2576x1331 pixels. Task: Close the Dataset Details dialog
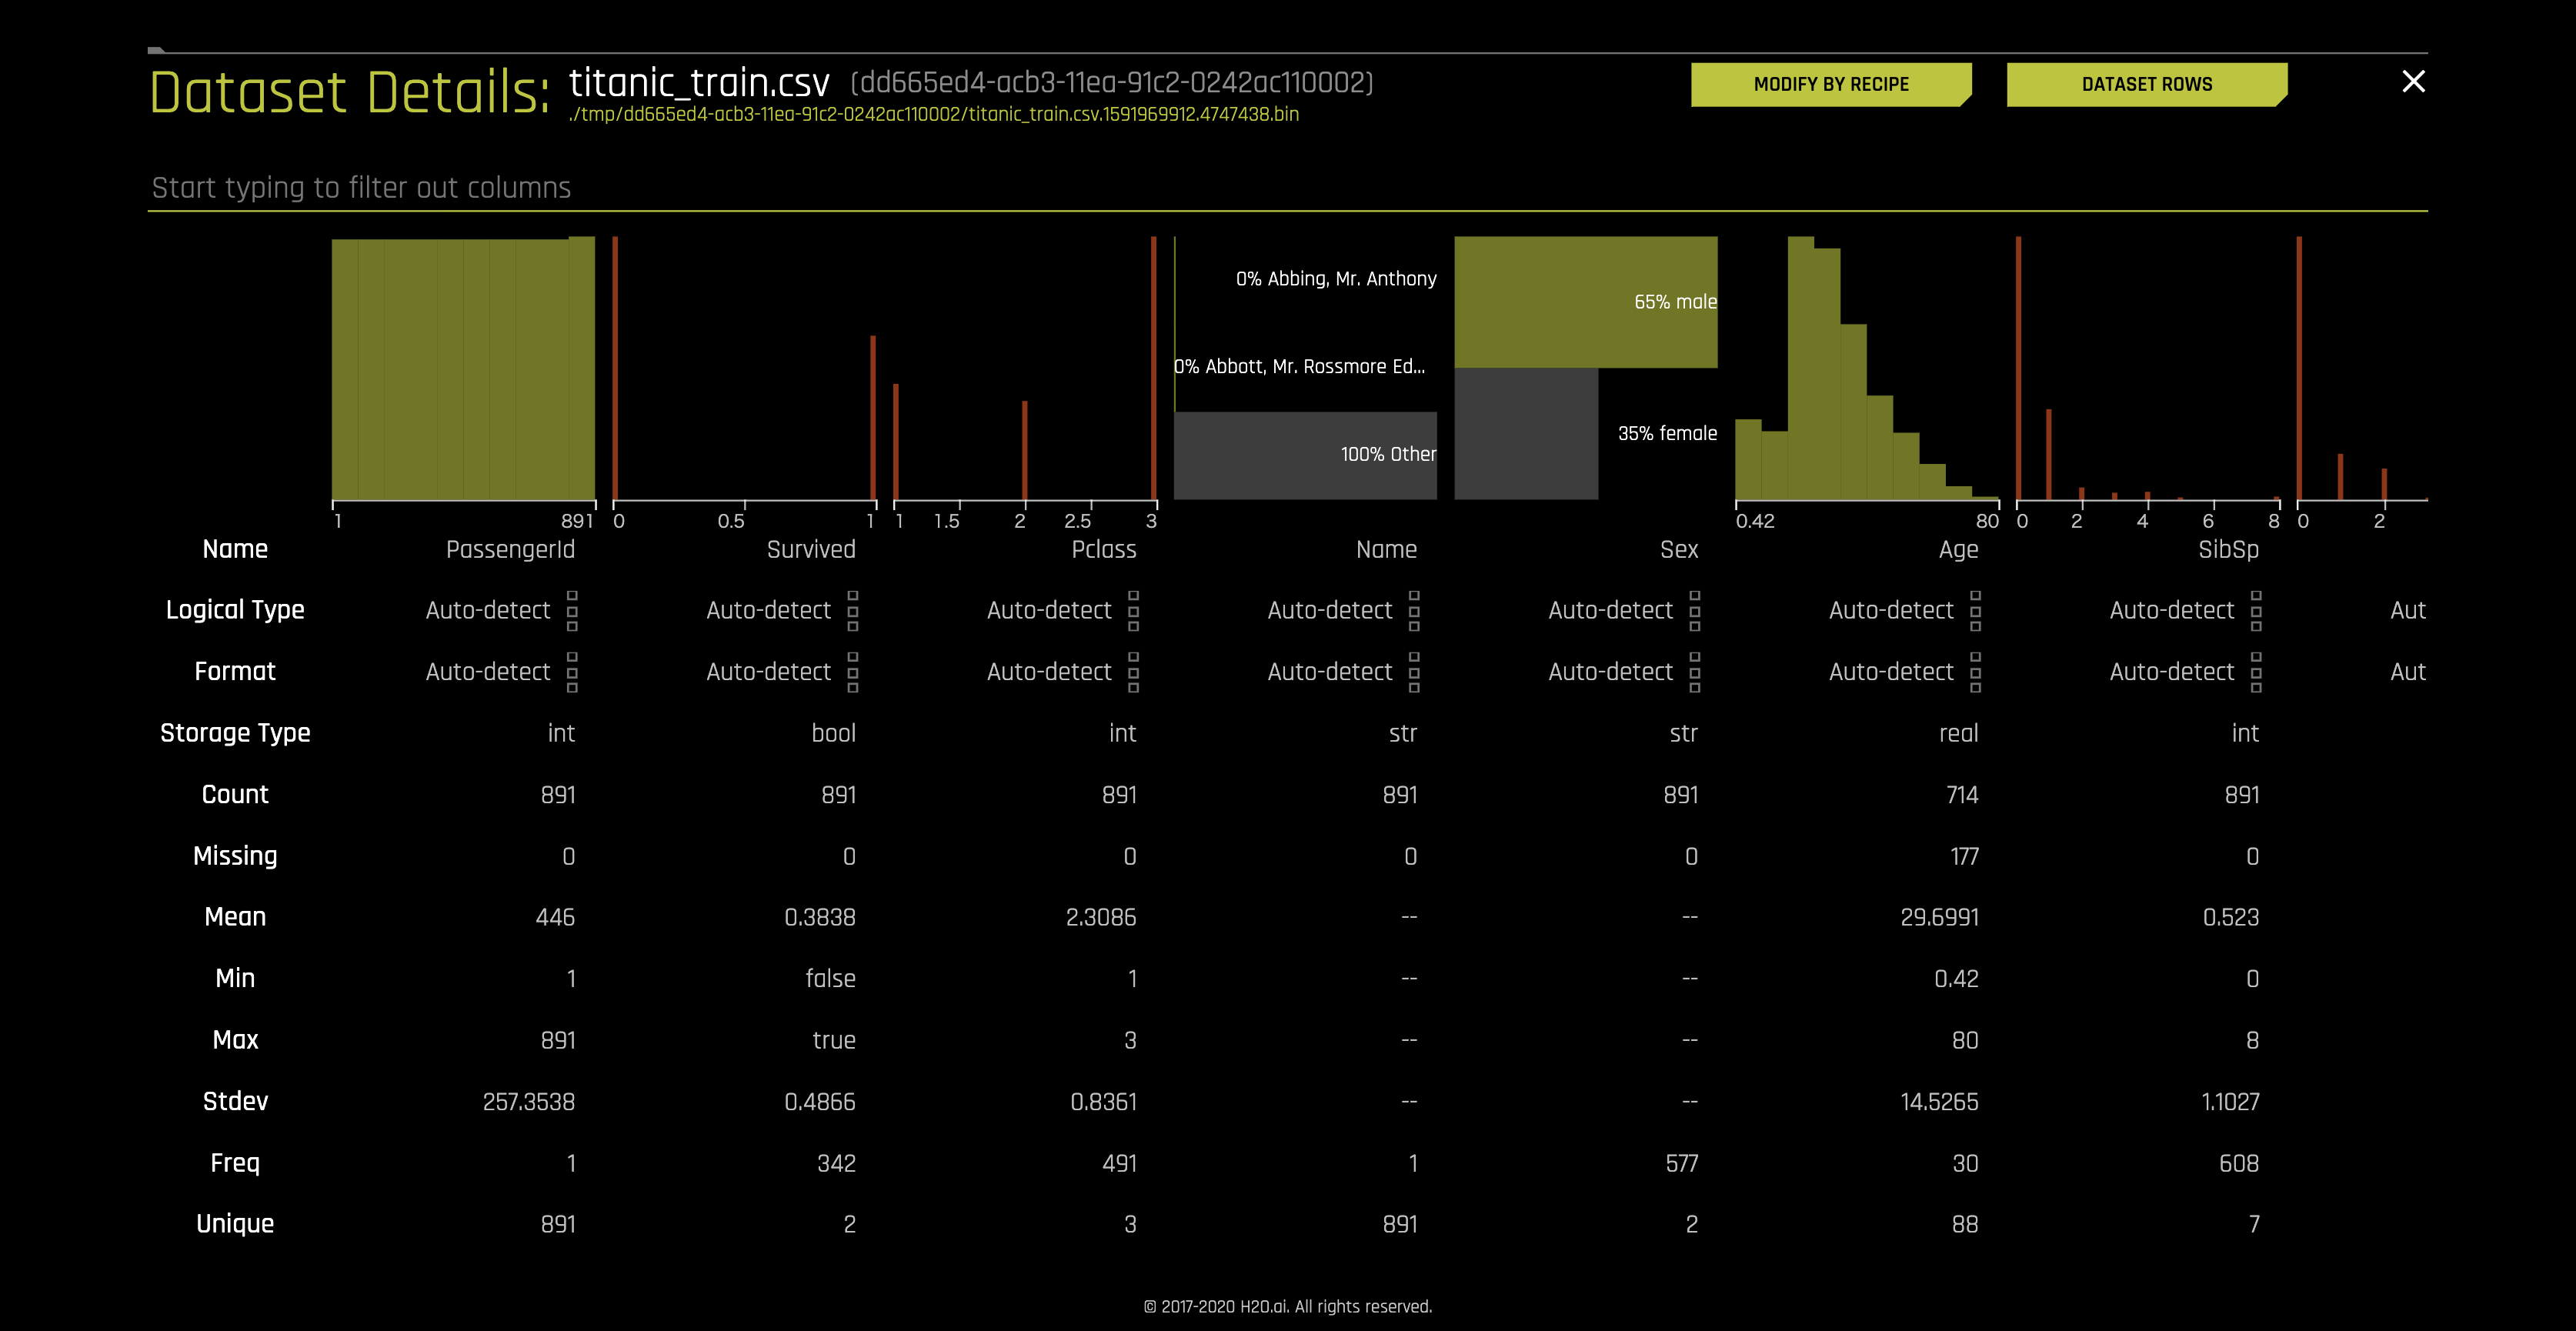pyautogui.click(x=2413, y=82)
